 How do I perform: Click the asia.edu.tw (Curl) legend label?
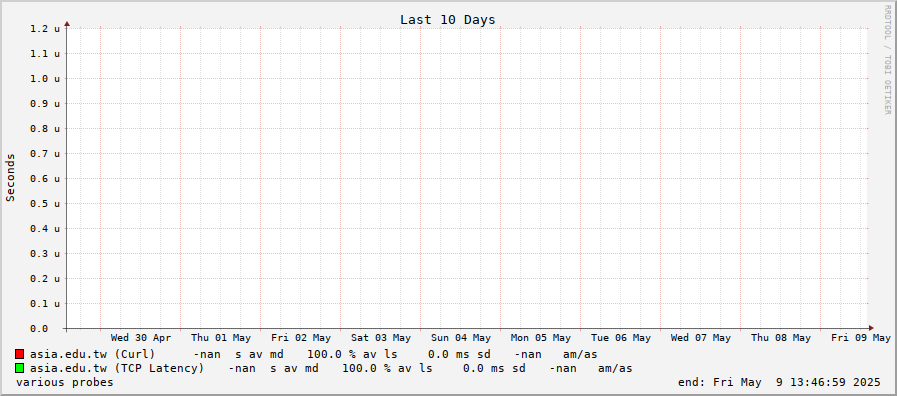pyautogui.click(x=93, y=354)
